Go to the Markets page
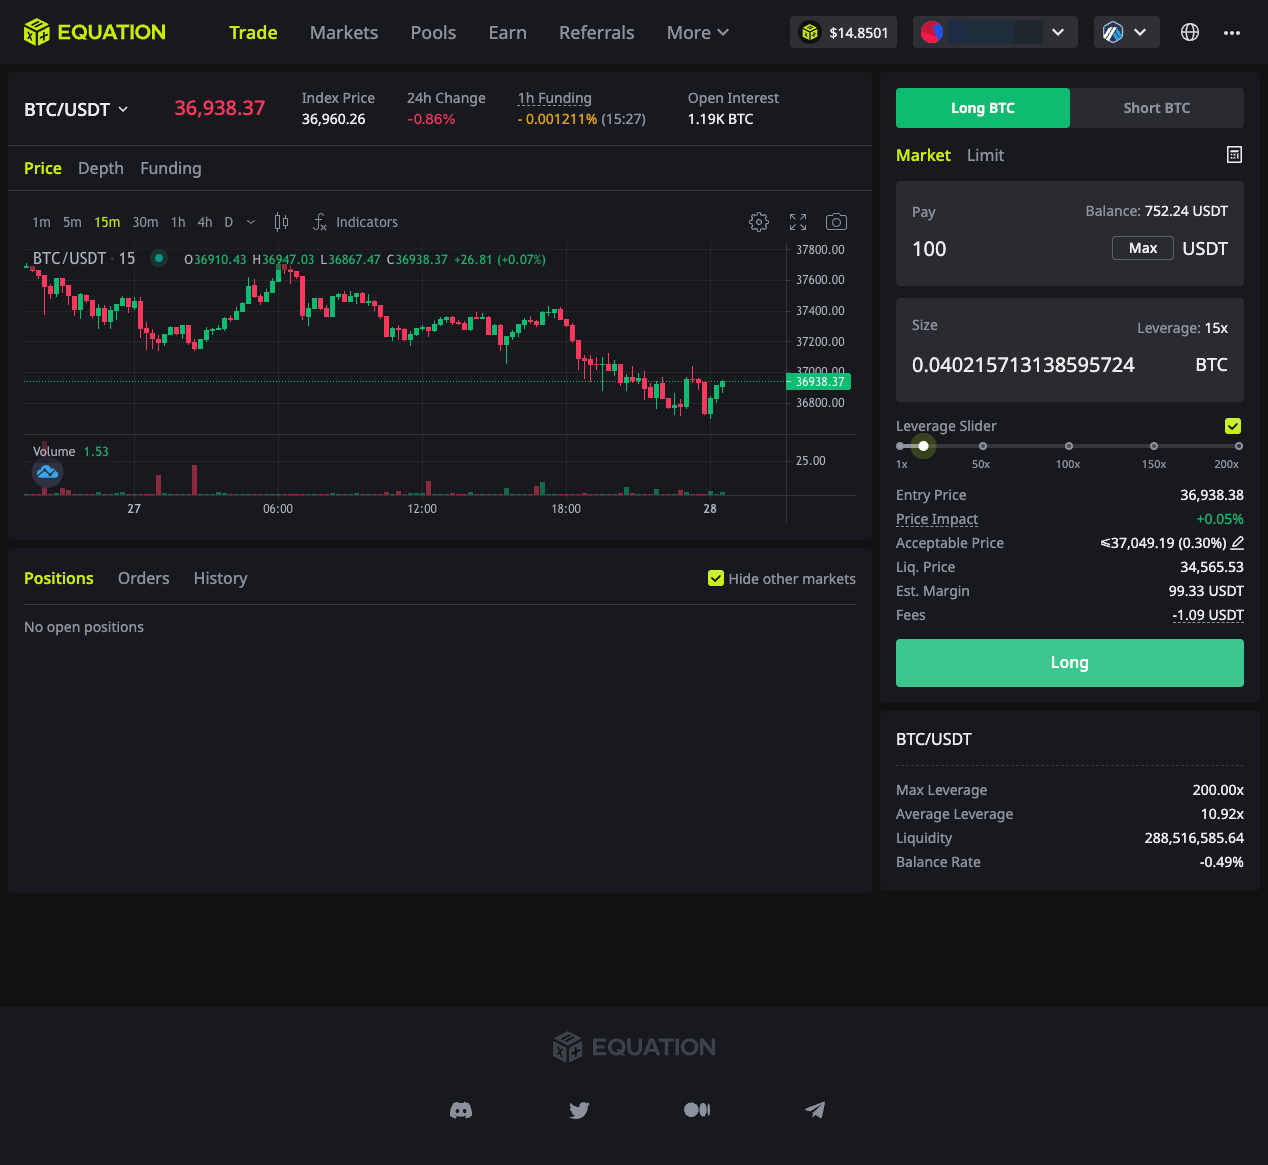Screen dimensions: 1268x1165 344,32
